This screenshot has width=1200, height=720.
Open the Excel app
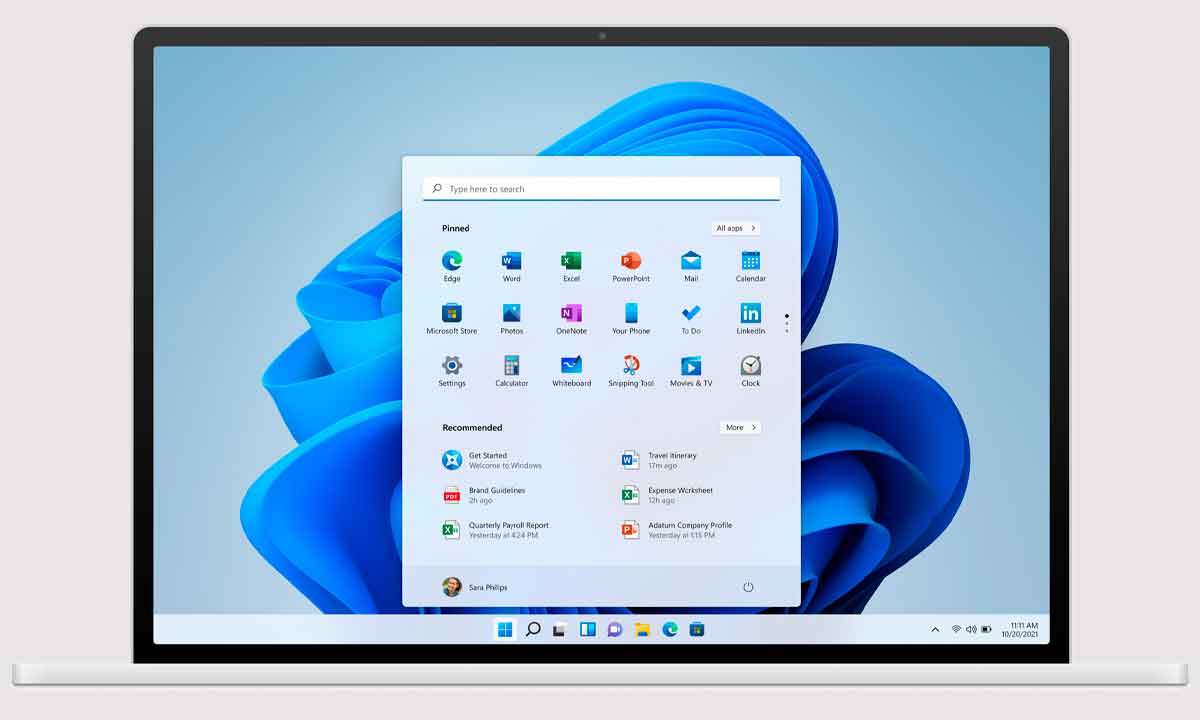pyautogui.click(x=571, y=262)
